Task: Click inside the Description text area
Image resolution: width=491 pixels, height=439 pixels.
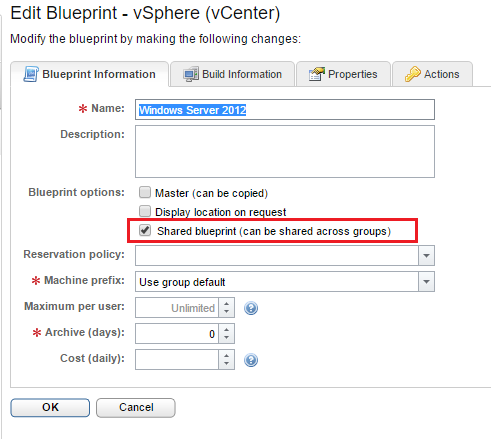Action: click(x=285, y=151)
